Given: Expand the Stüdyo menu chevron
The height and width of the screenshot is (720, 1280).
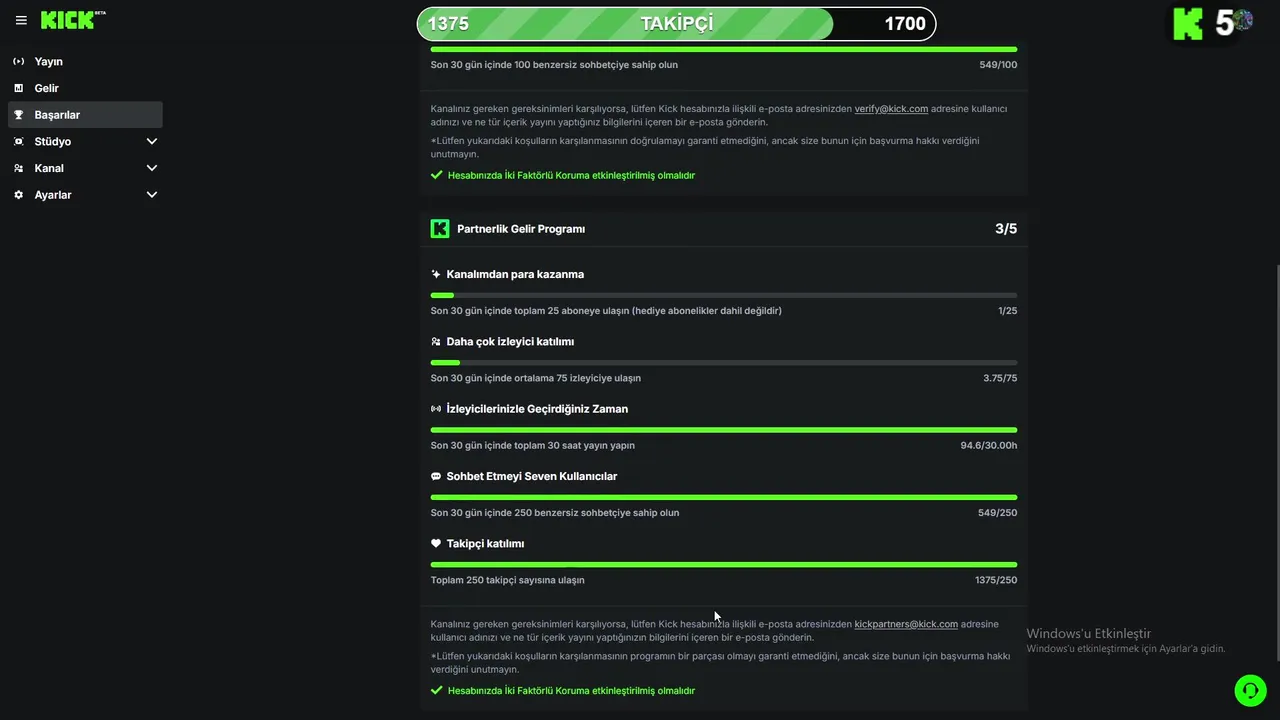Looking at the screenshot, I should tap(152, 142).
